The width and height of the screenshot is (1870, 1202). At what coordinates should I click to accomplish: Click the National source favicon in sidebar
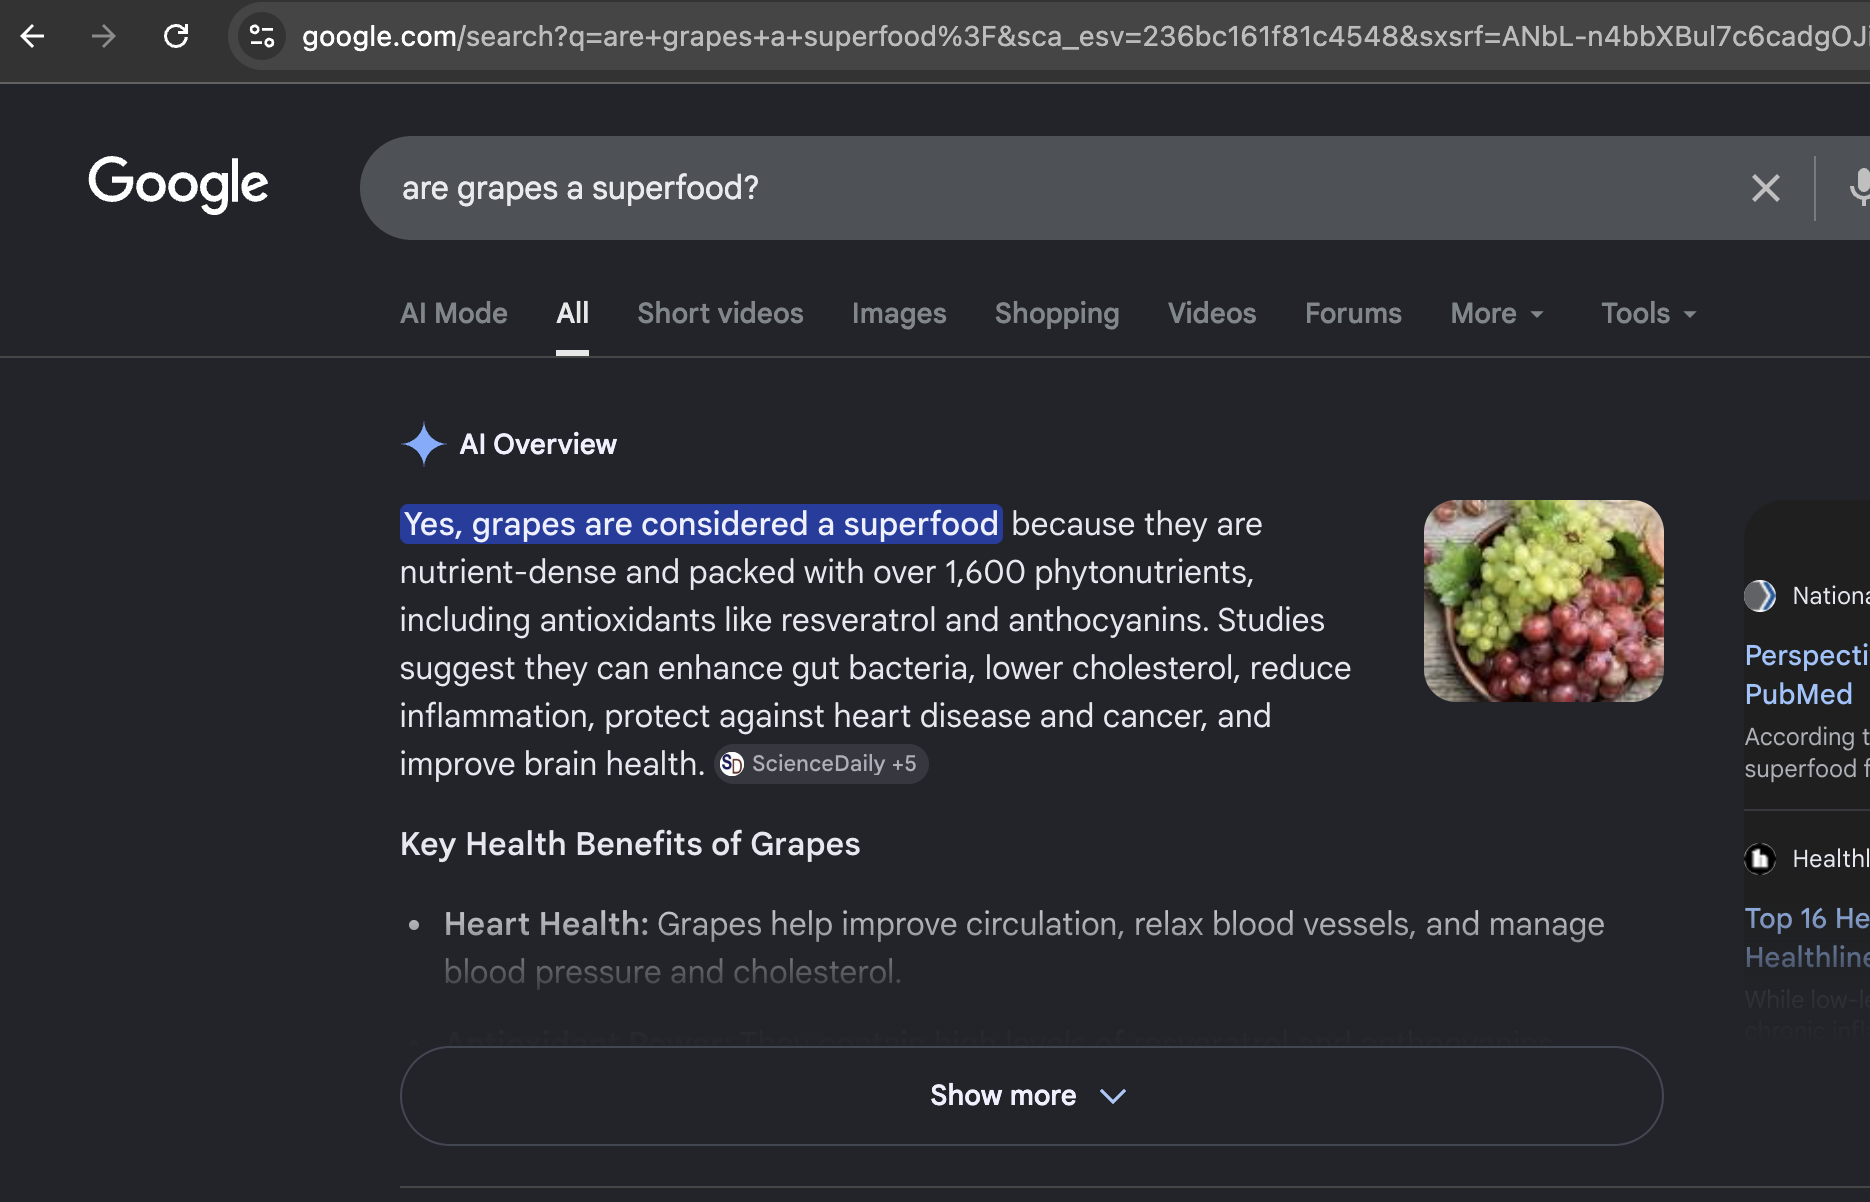coord(1760,596)
